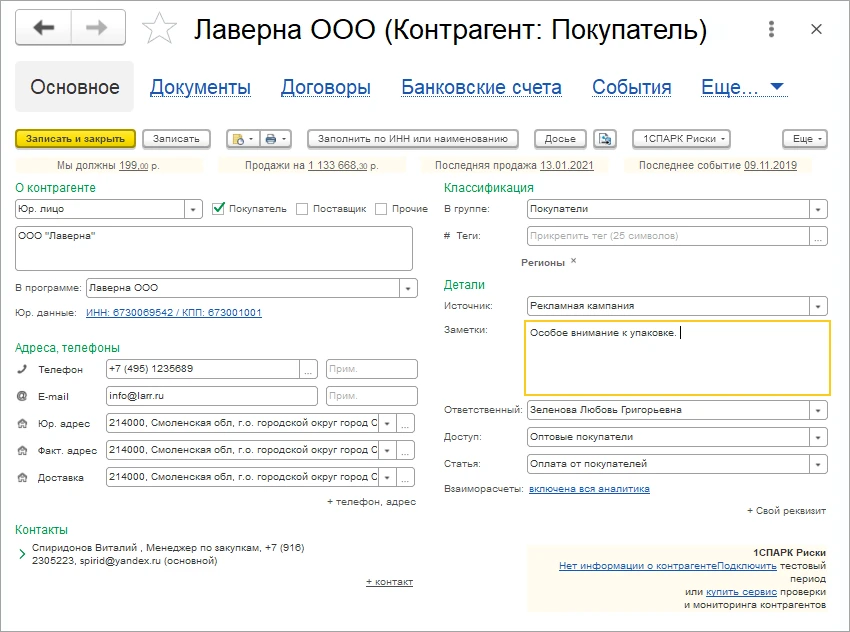Viewport: 850px width, 632px height.
Task: Follow the ИНН / КПП link
Action: tap(174, 313)
